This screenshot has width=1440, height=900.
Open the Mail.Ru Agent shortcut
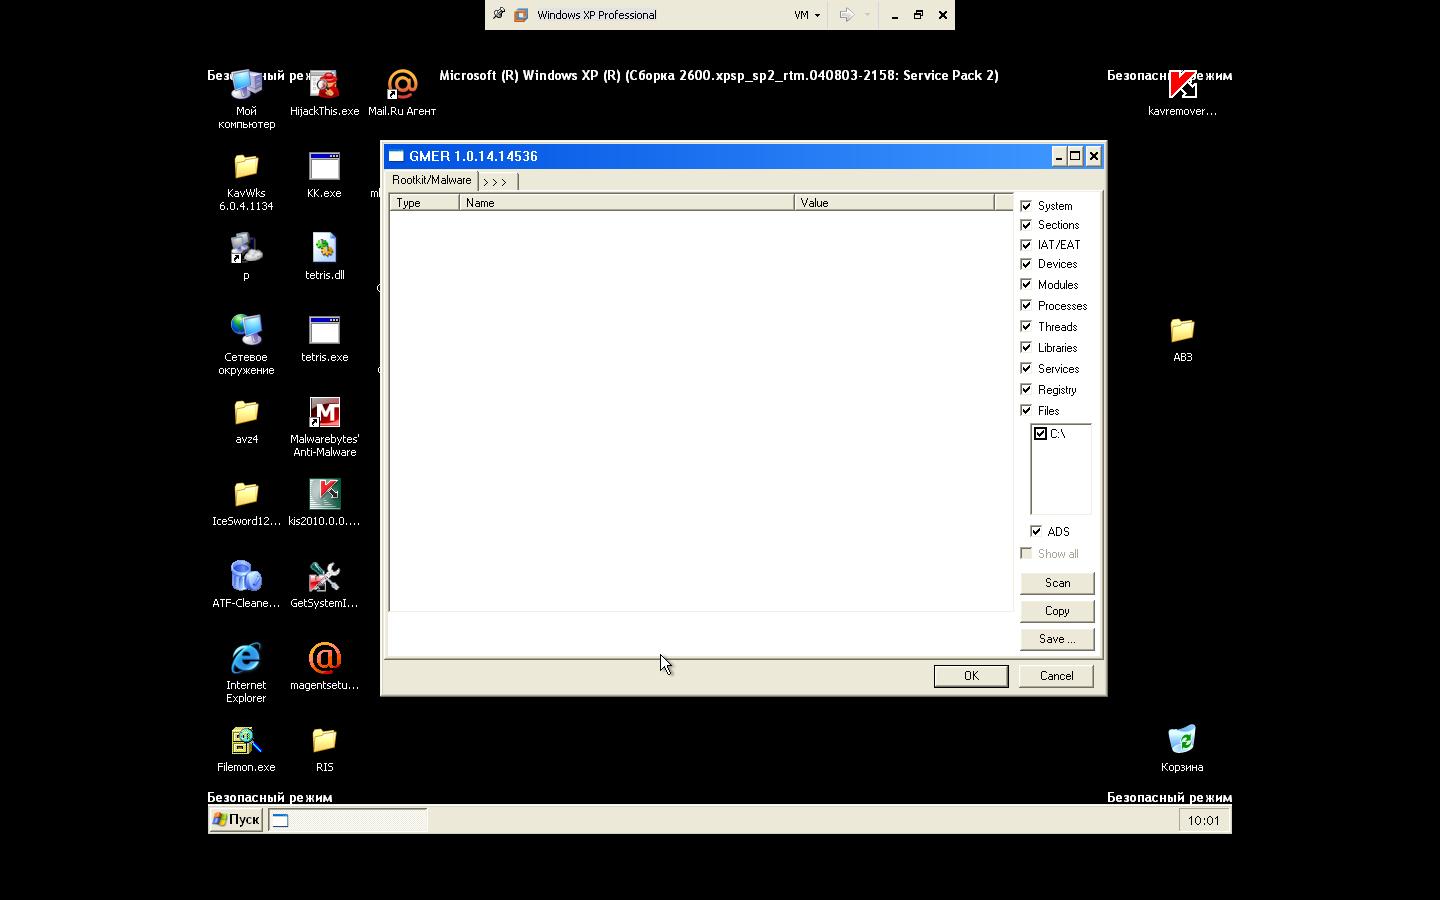(402, 85)
